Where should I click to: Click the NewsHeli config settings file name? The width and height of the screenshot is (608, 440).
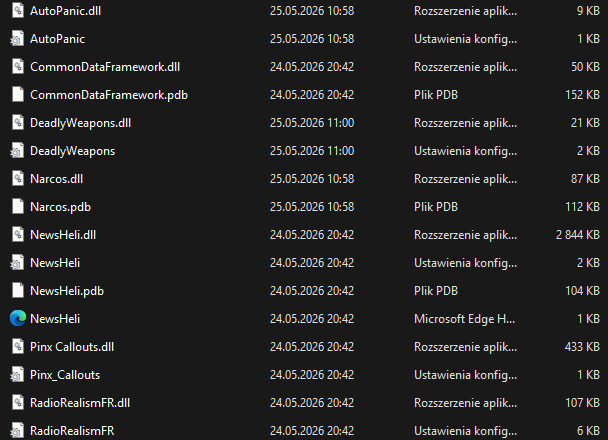[x=55, y=263]
